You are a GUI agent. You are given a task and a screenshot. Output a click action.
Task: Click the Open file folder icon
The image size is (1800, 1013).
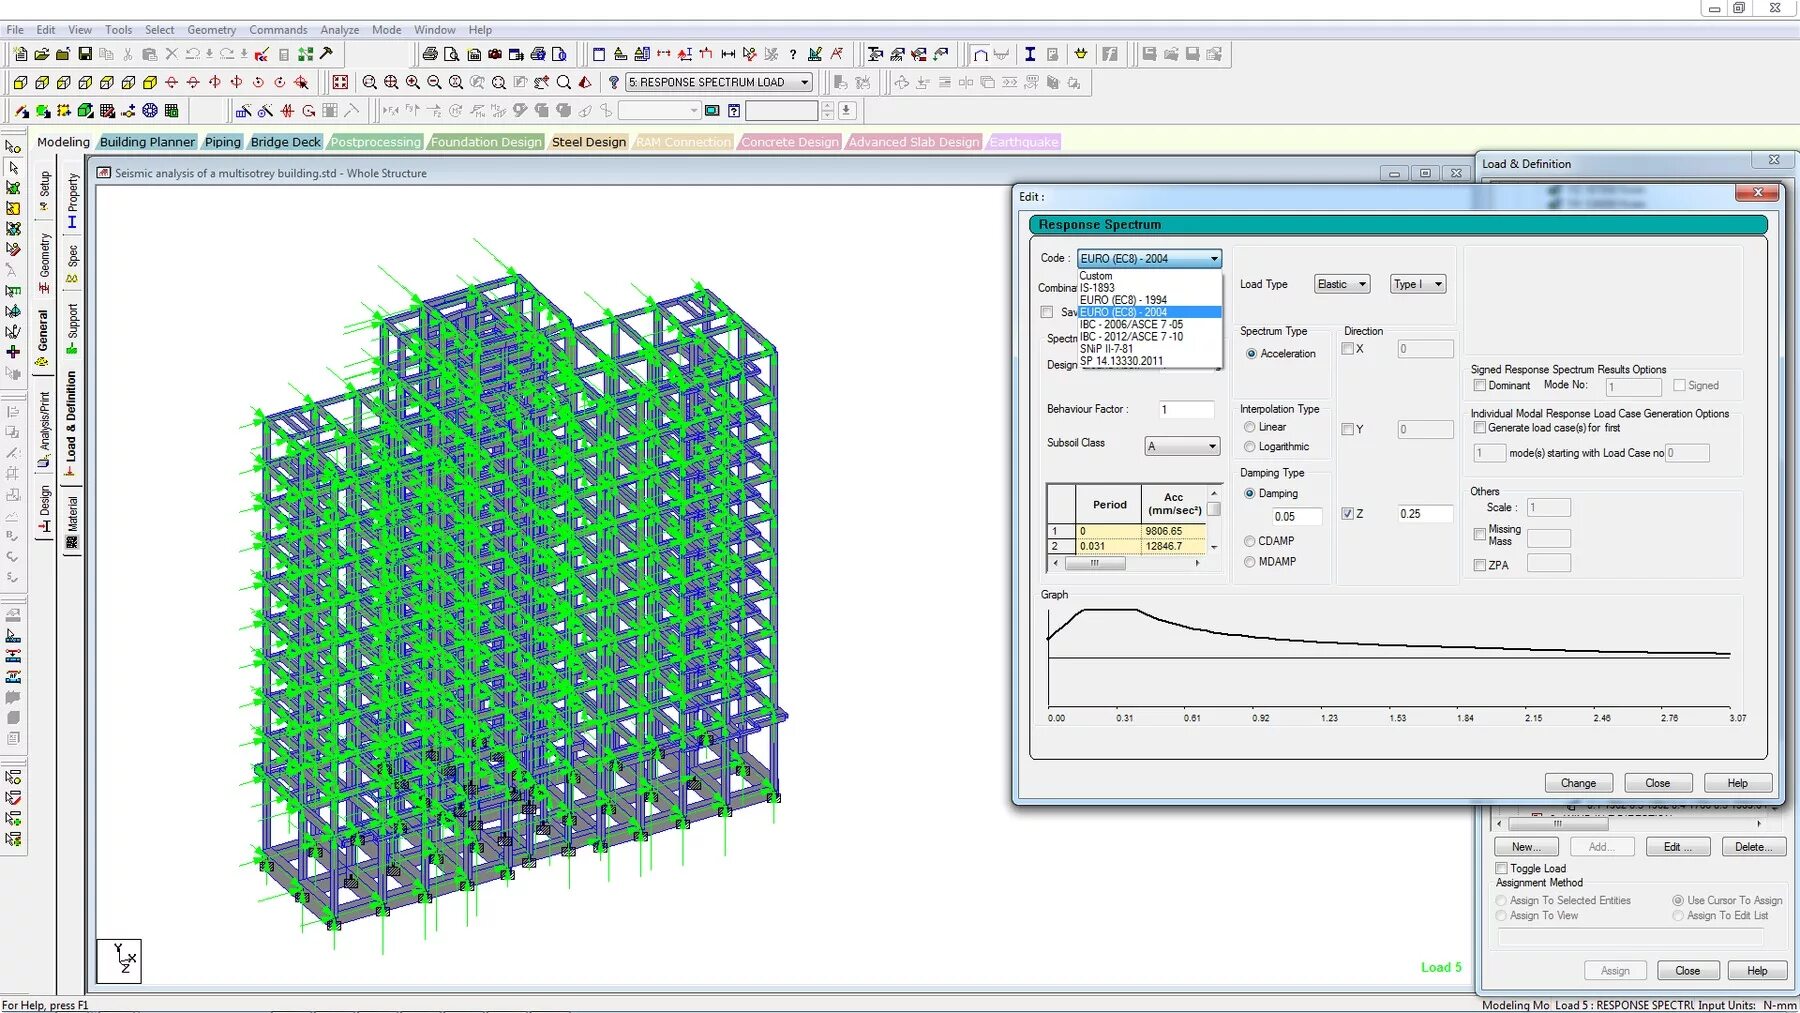(x=42, y=54)
